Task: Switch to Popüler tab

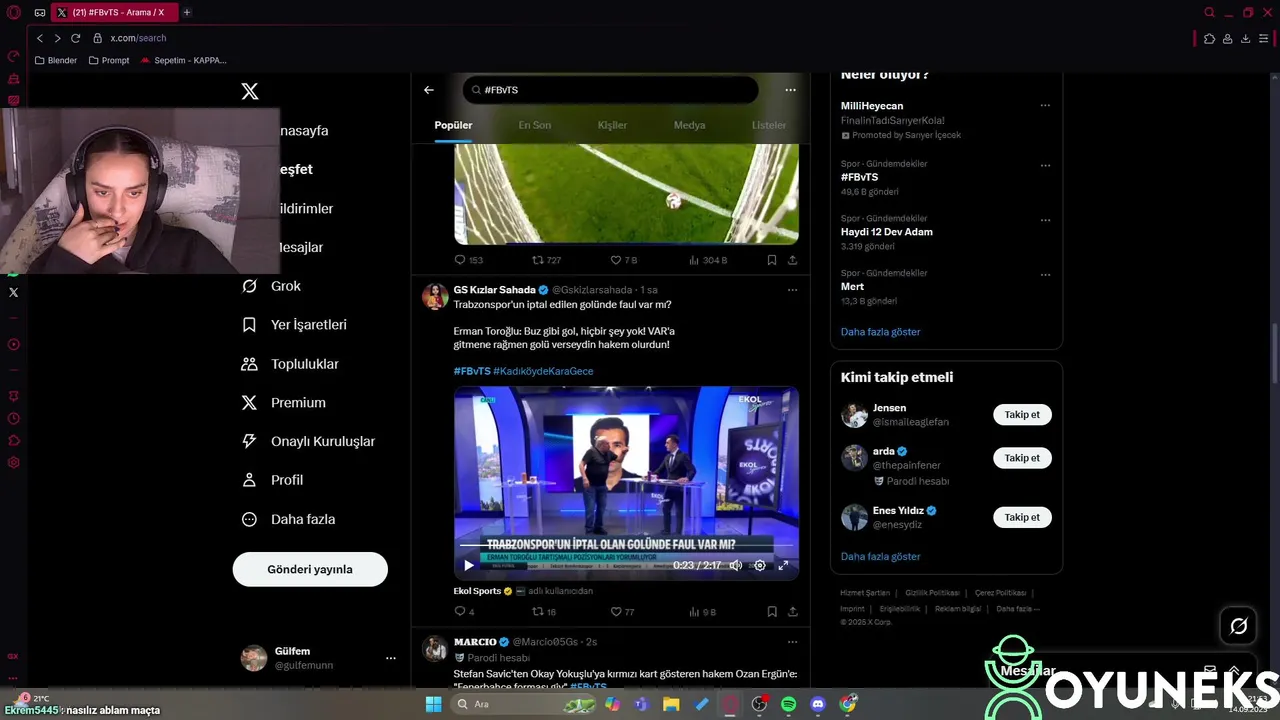Action: pos(453,125)
